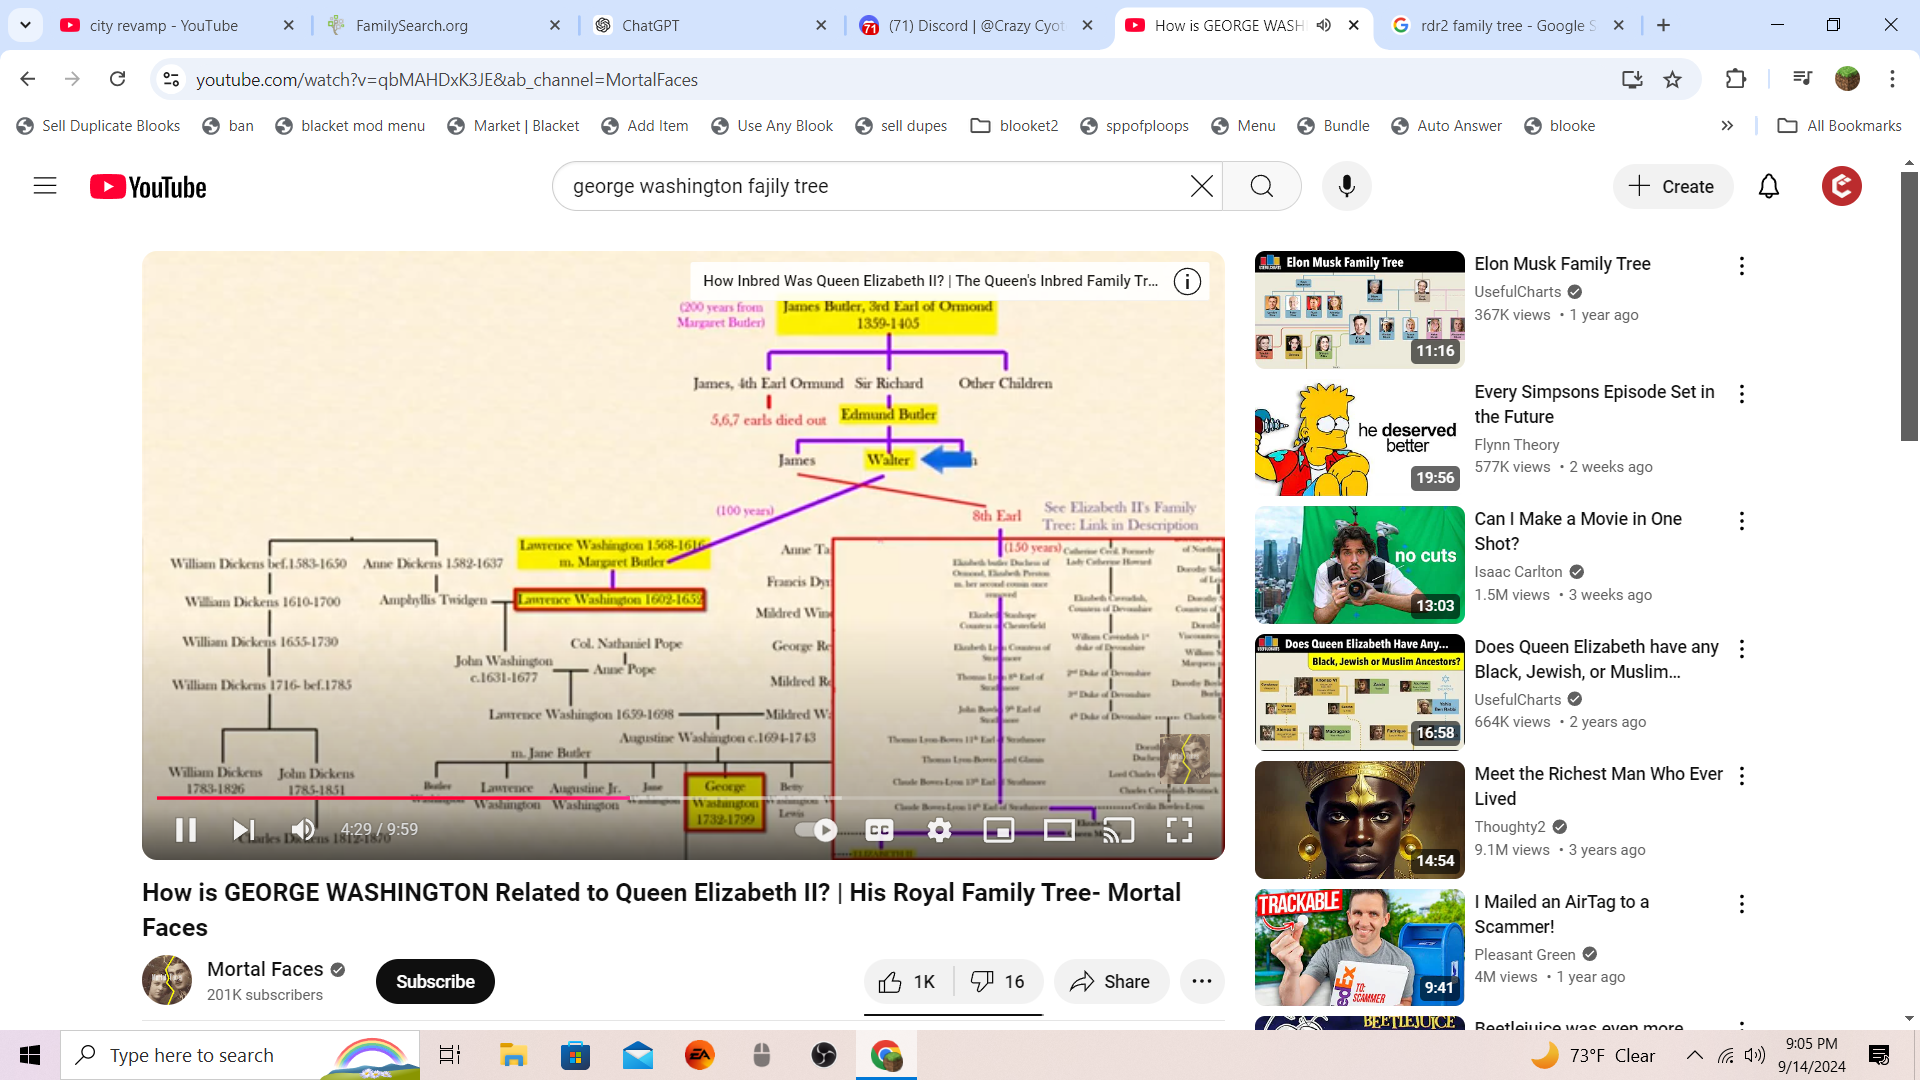Toggle closed captions on the video
Image resolution: width=1920 pixels, height=1080 pixels.
coord(879,830)
